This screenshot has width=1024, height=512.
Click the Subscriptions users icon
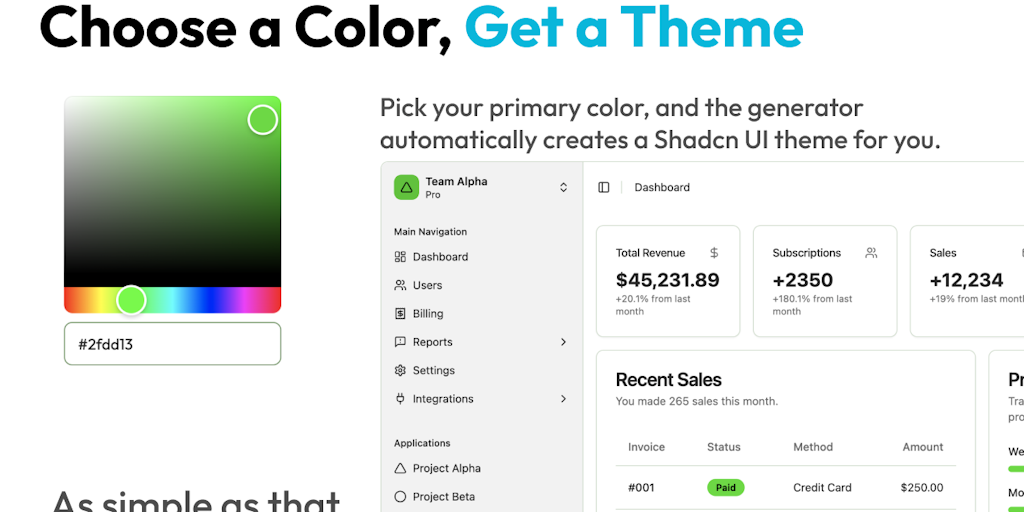click(x=871, y=253)
